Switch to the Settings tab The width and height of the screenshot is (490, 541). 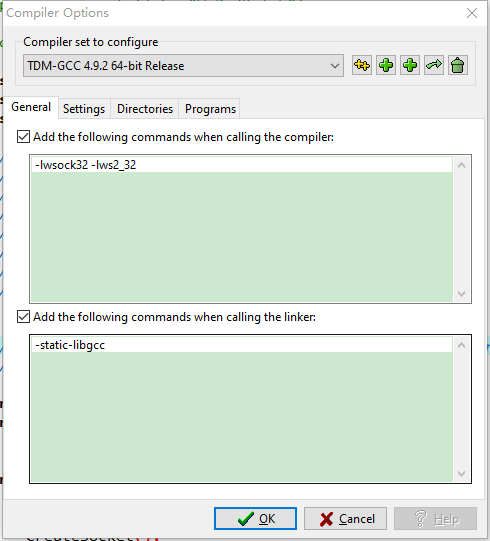tap(84, 109)
